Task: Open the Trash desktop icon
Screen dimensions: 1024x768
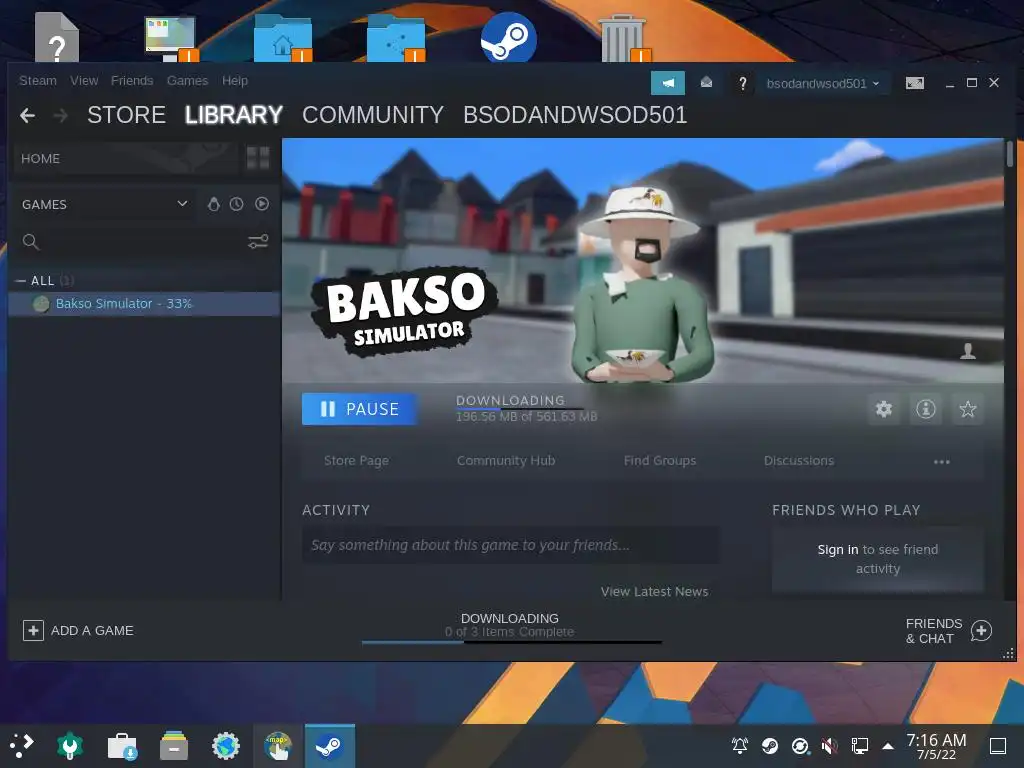Action: click(624, 38)
